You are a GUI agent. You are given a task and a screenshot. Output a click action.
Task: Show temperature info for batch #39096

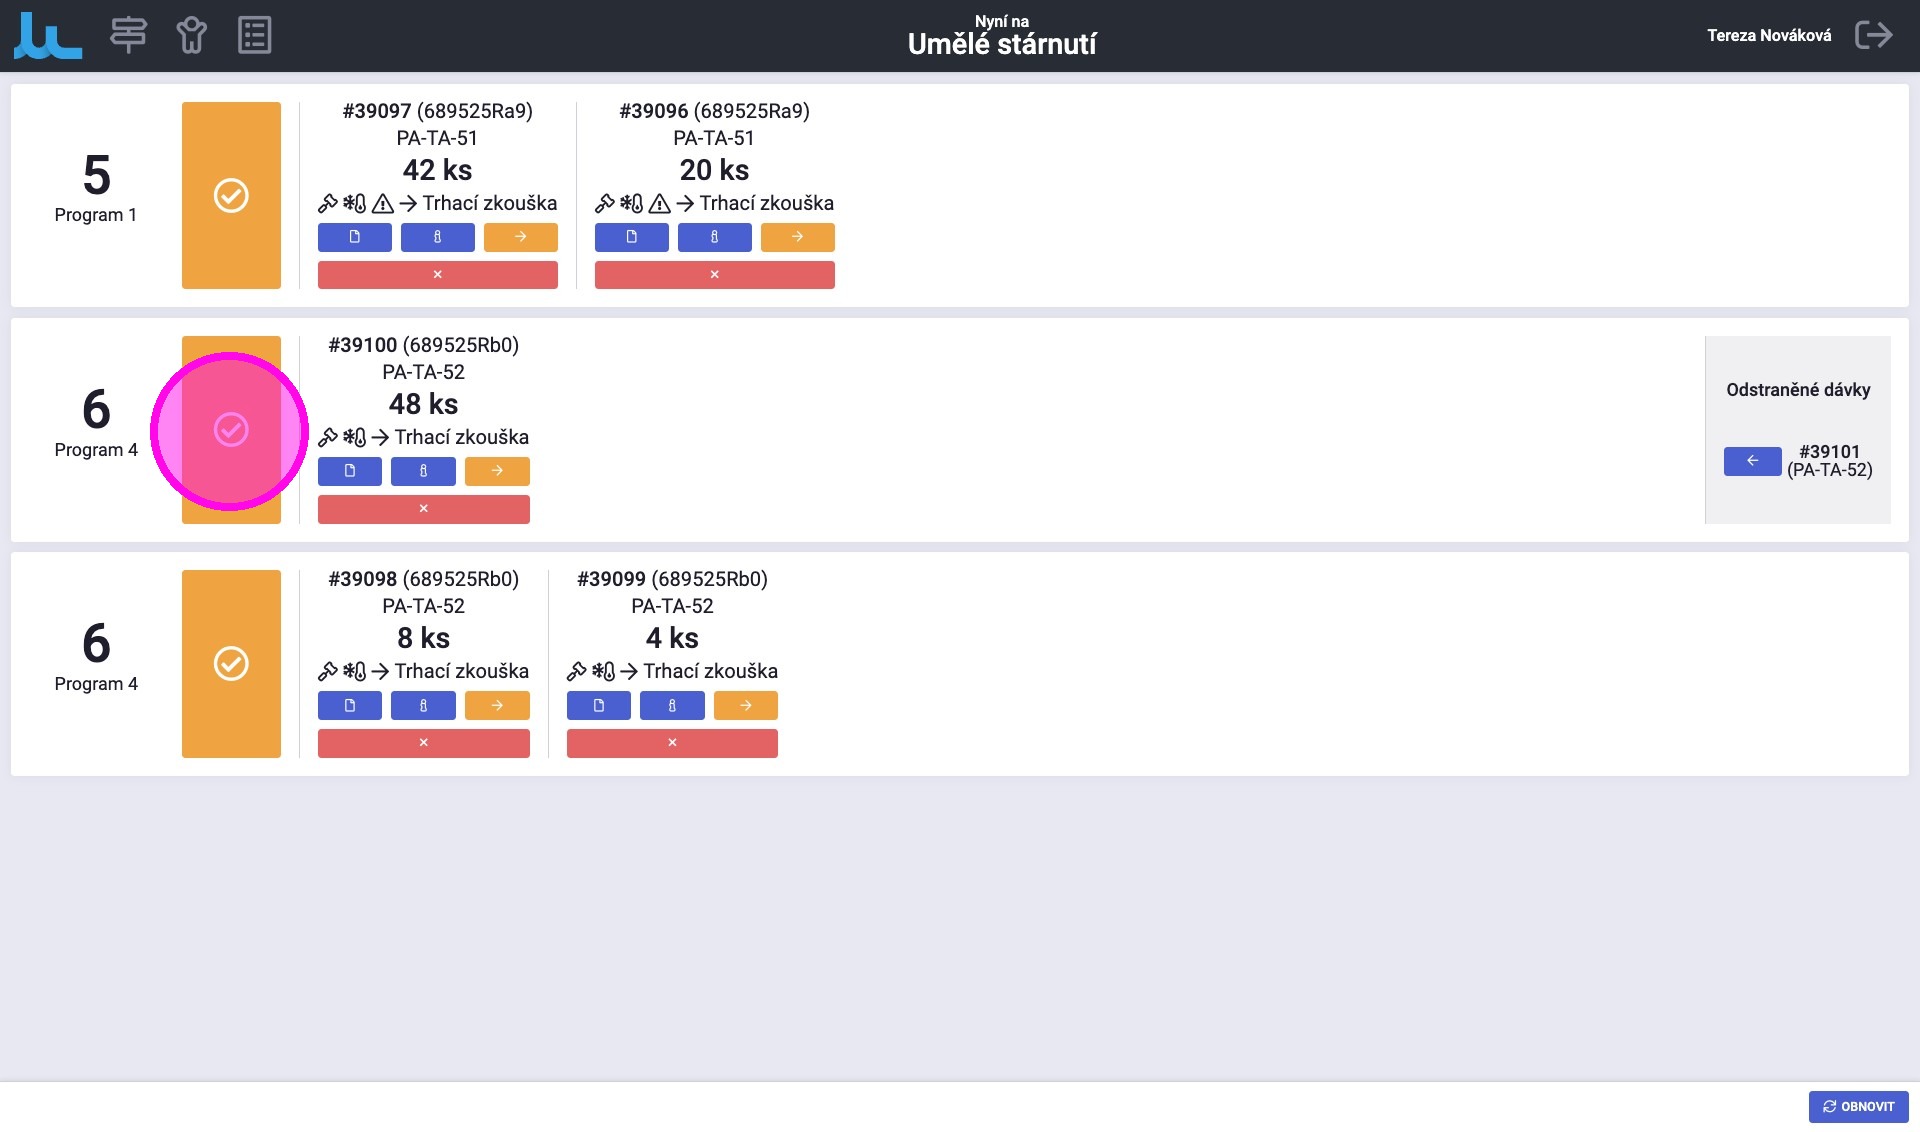[x=714, y=237]
